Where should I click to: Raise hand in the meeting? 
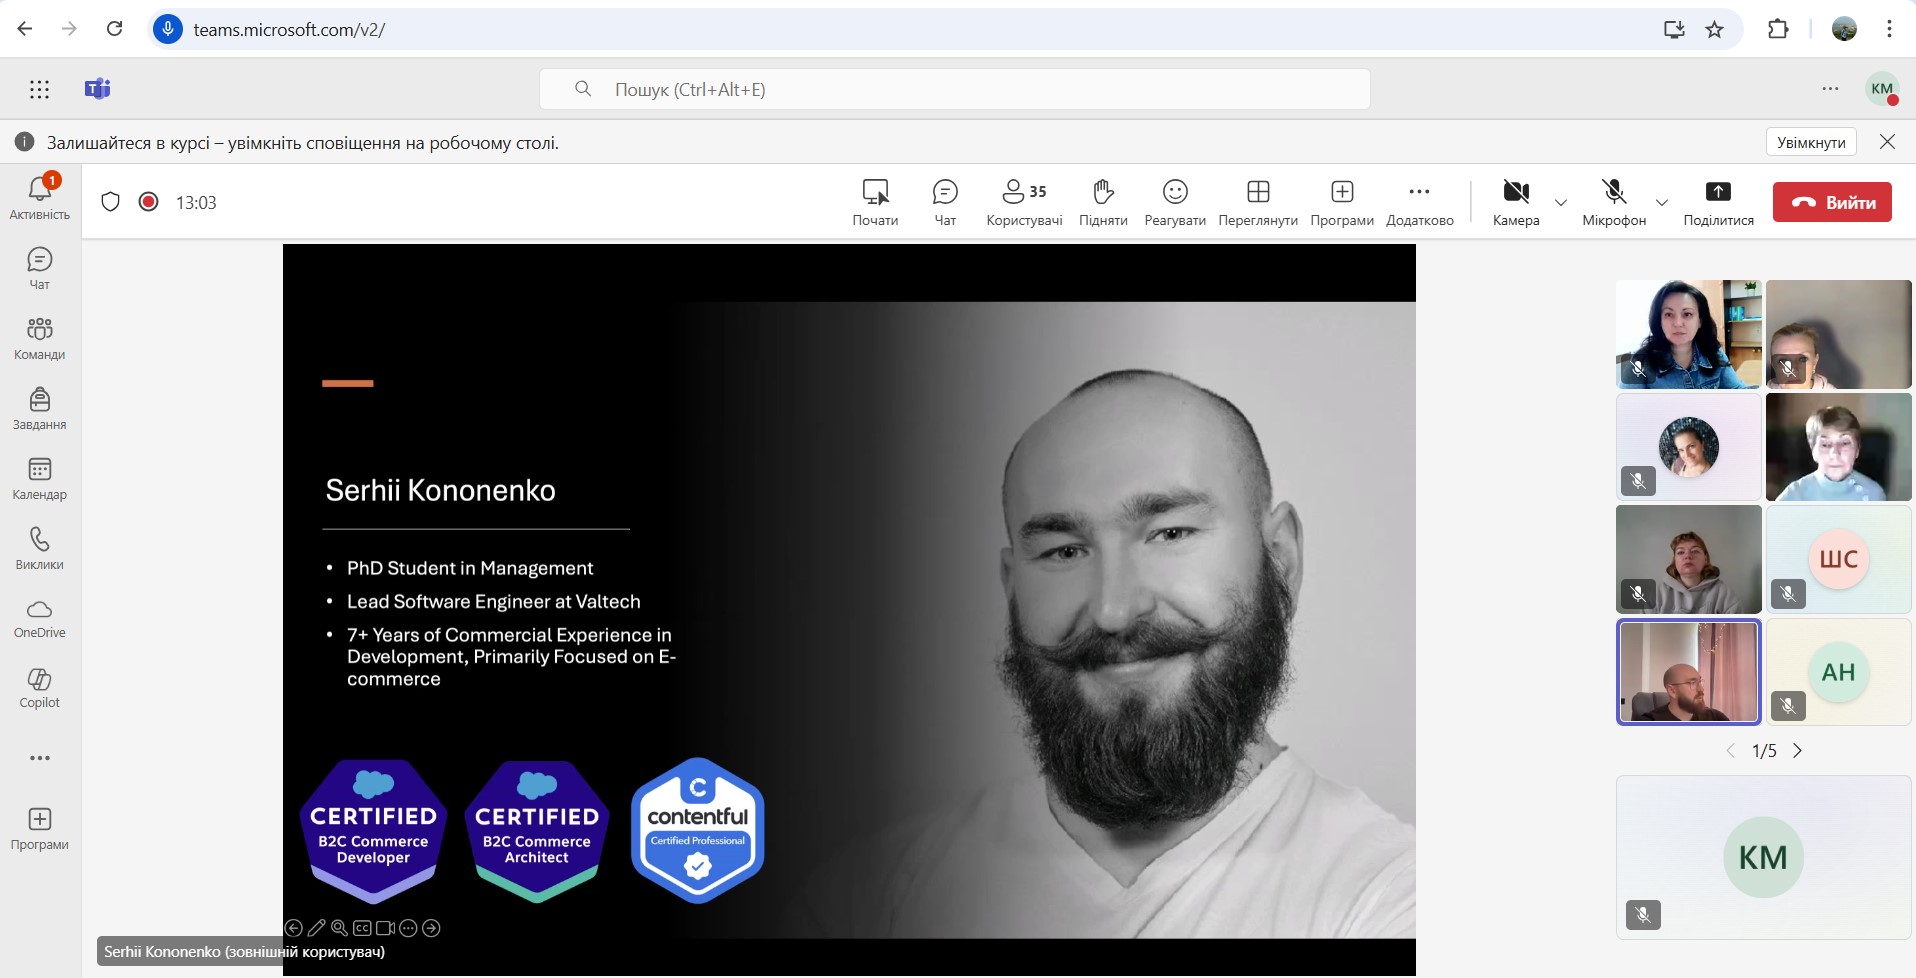1103,201
